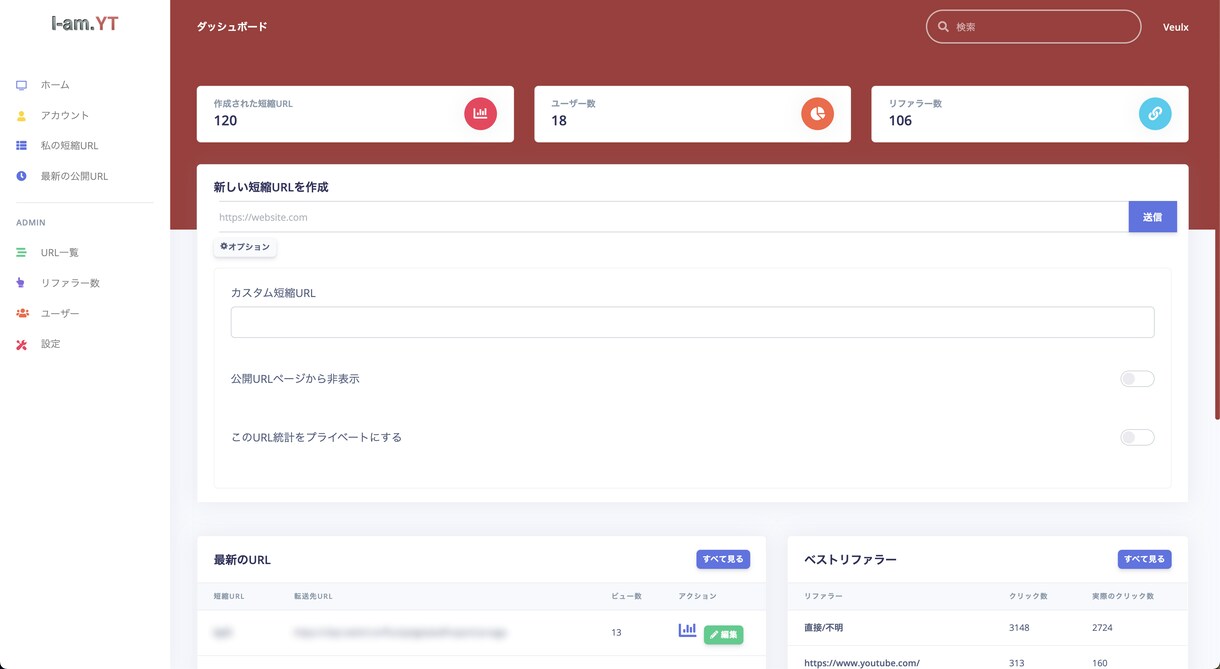The width and height of the screenshot is (1220, 669).
Task: Click the 作成された短縮URL count 120
Action: point(225,121)
